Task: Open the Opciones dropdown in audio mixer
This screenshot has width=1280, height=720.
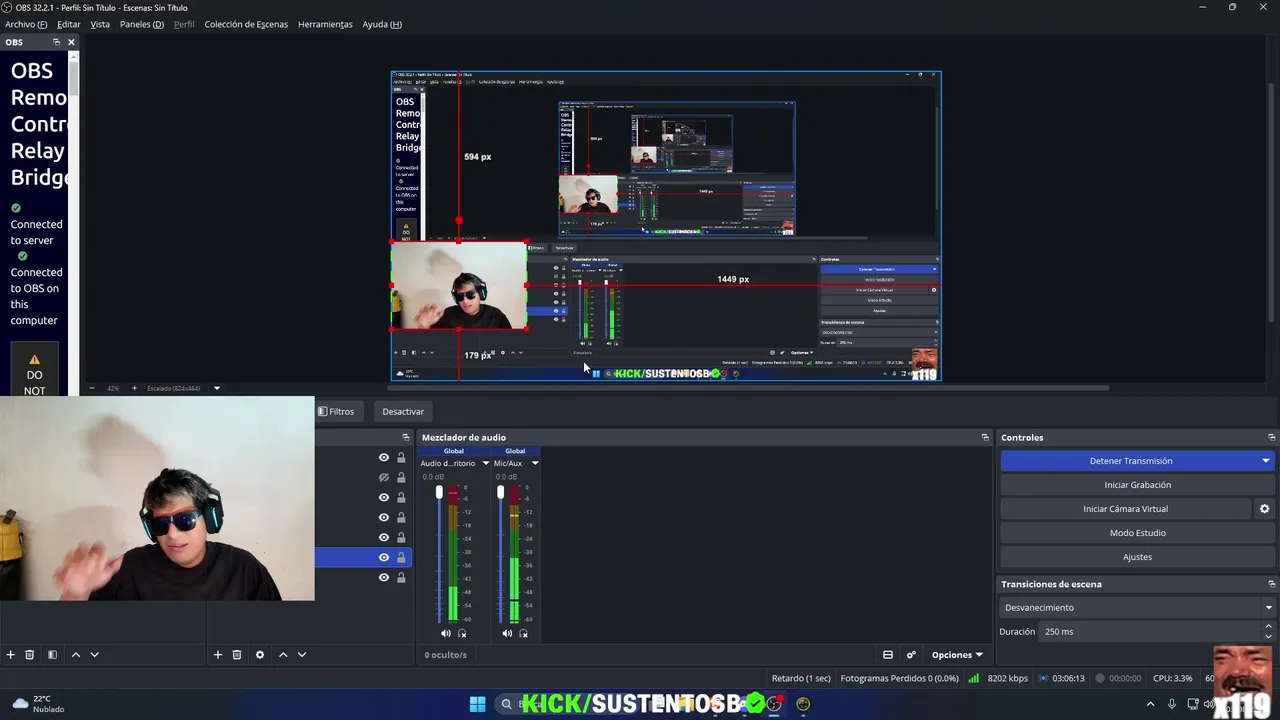Action: point(957,655)
